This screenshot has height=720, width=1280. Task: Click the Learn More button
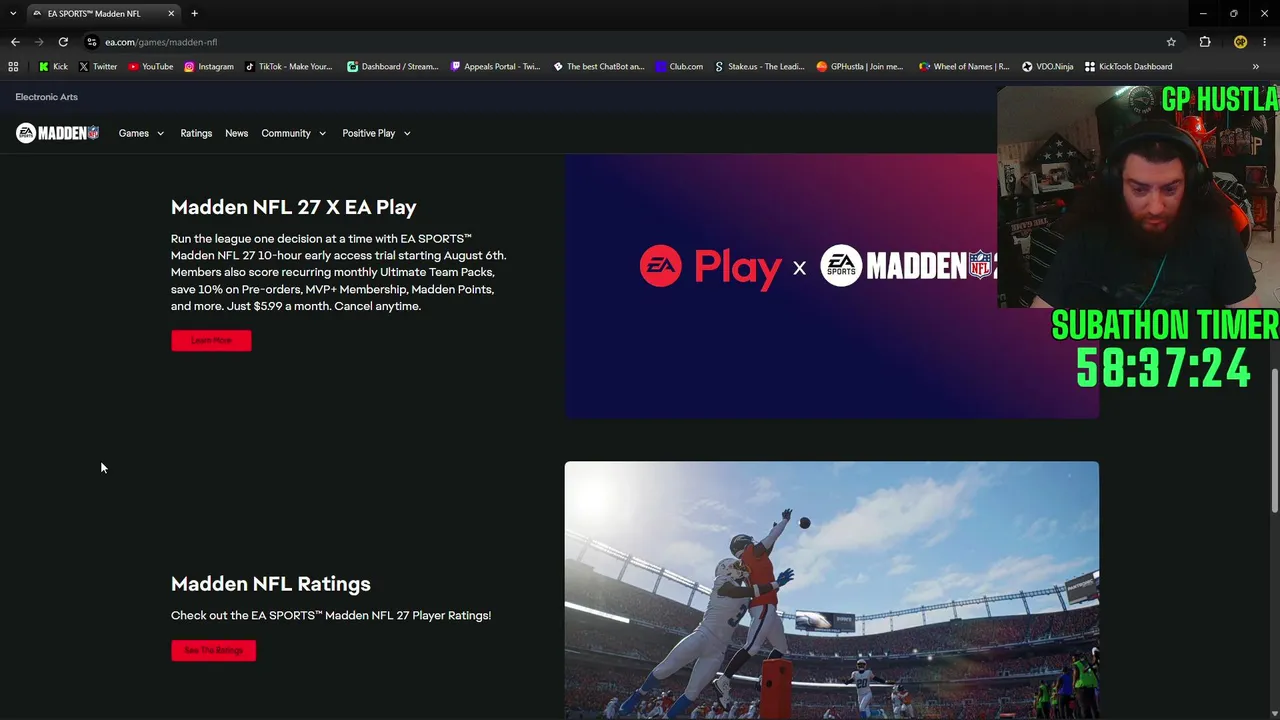pyautogui.click(x=211, y=341)
